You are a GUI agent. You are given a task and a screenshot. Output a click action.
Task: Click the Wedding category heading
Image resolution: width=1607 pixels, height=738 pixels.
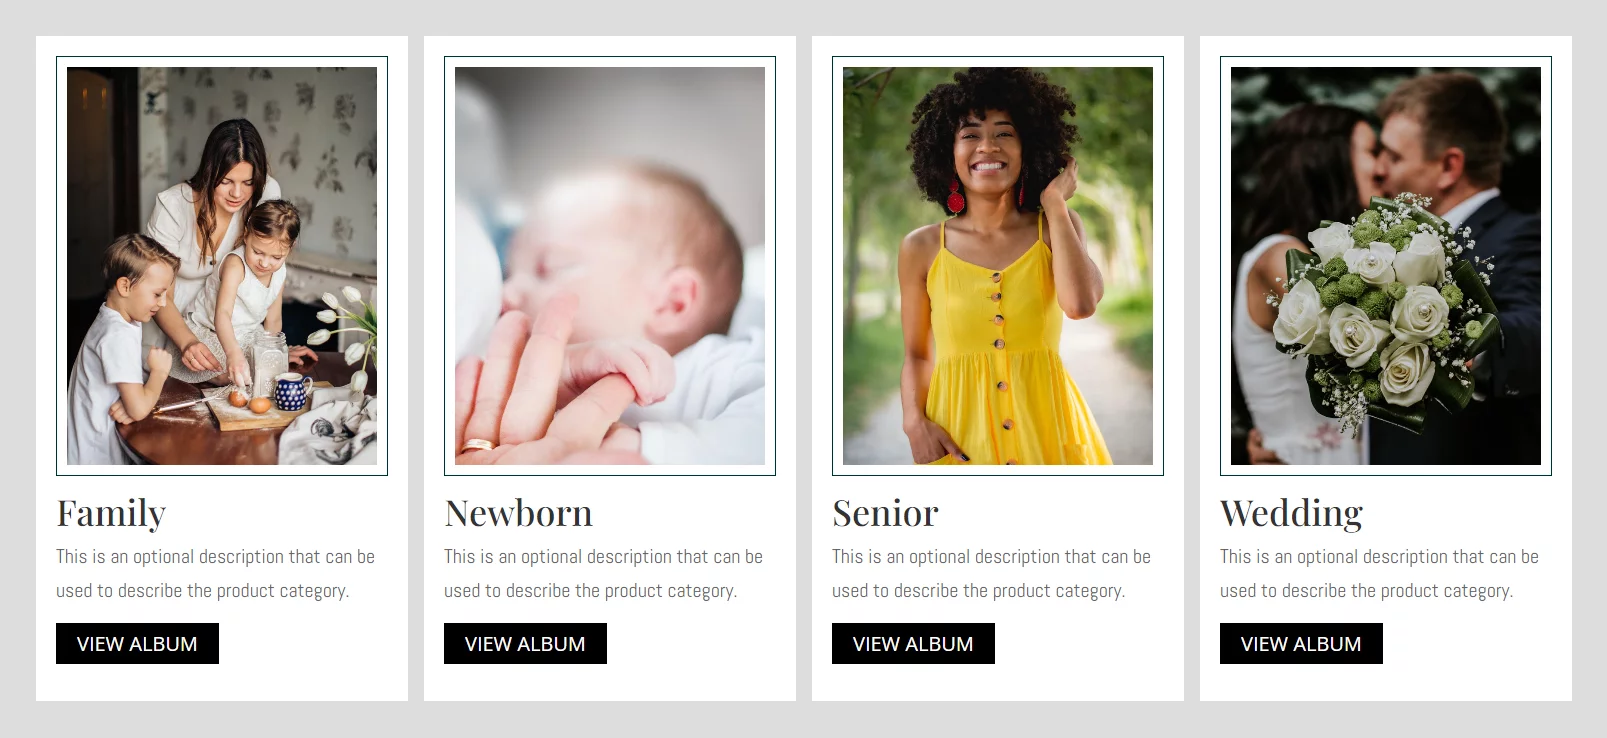click(1291, 514)
